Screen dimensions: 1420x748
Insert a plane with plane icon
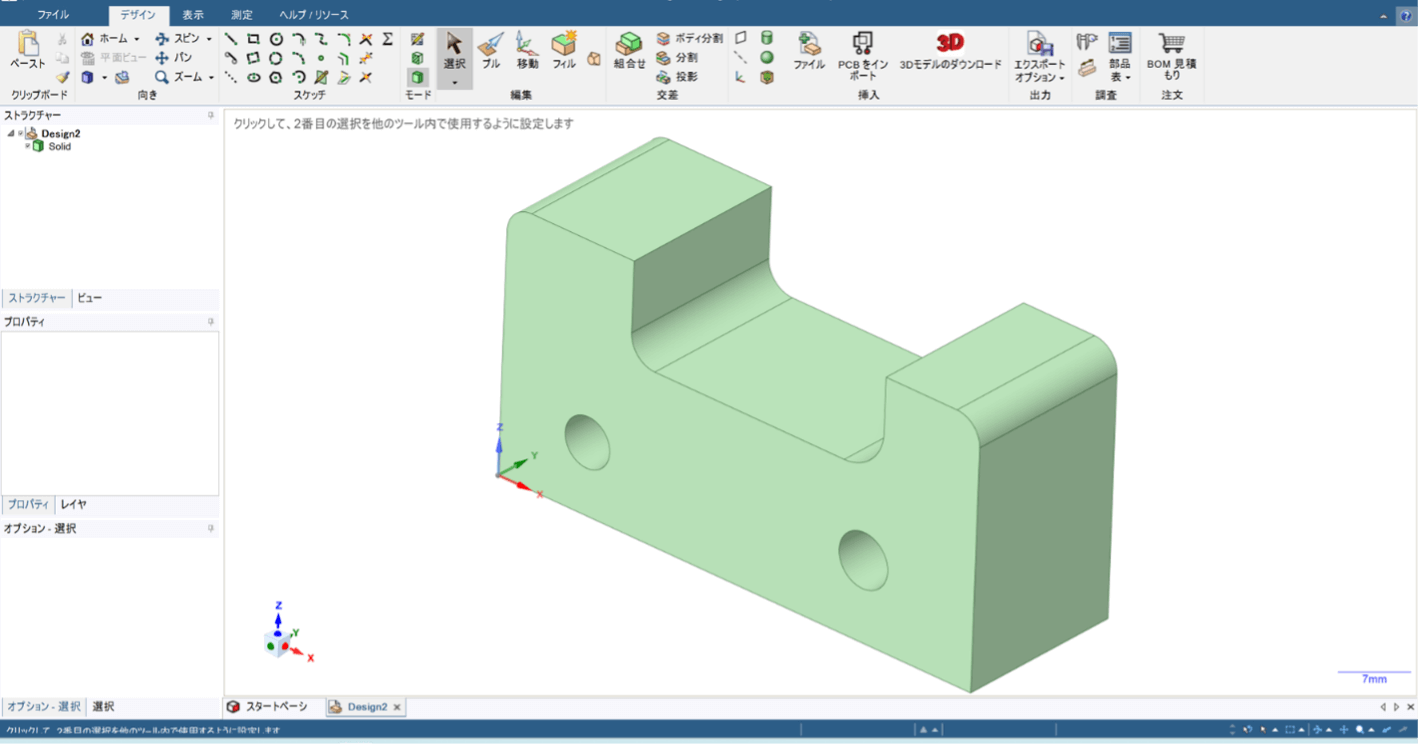(741, 38)
